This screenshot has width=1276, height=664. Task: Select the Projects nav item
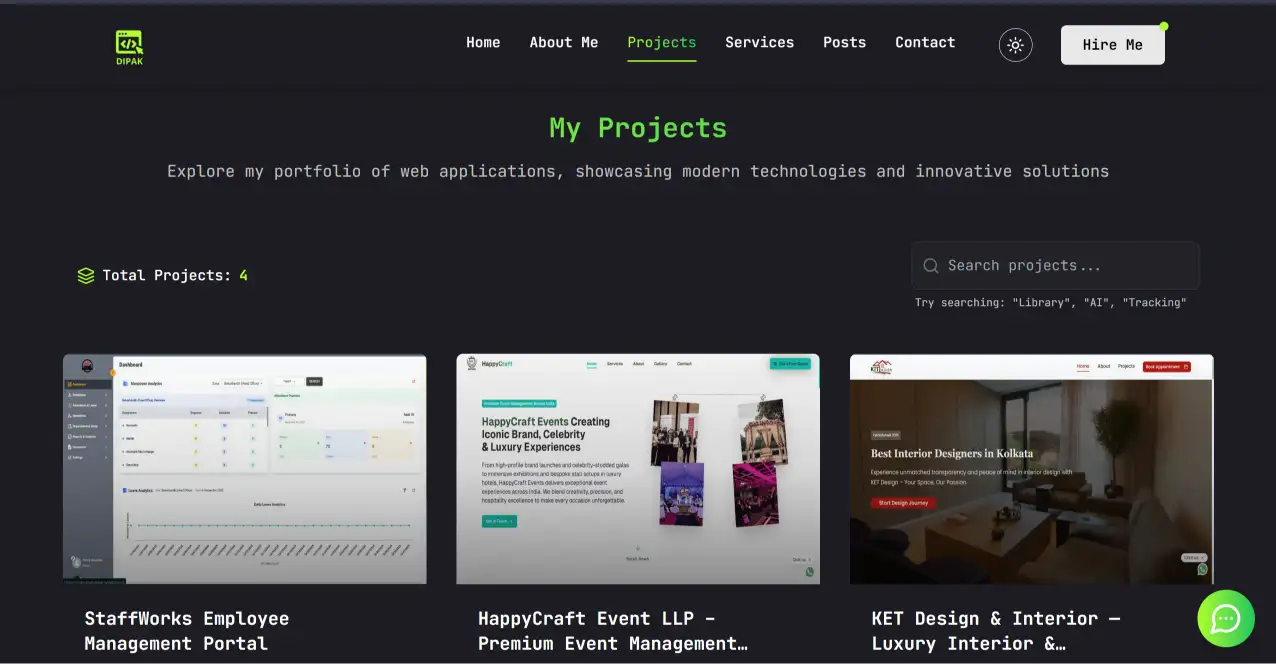click(x=661, y=42)
